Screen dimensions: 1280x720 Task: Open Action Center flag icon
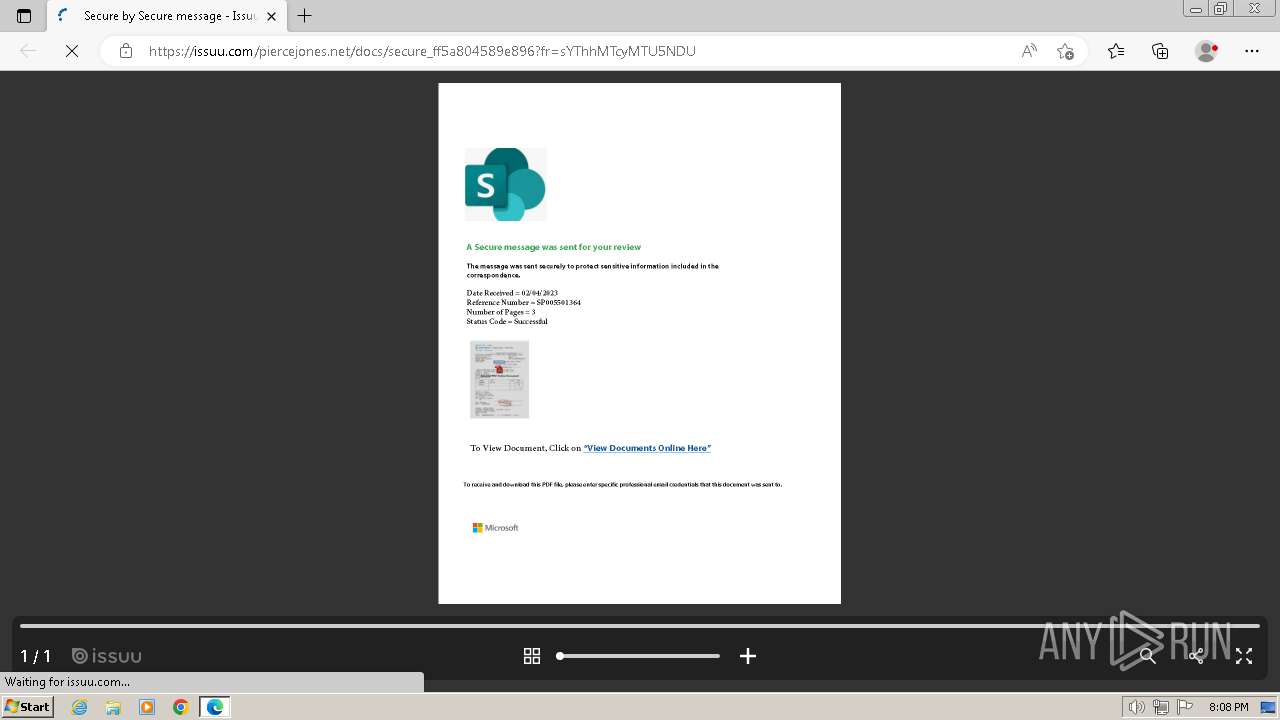(x=1185, y=707)
